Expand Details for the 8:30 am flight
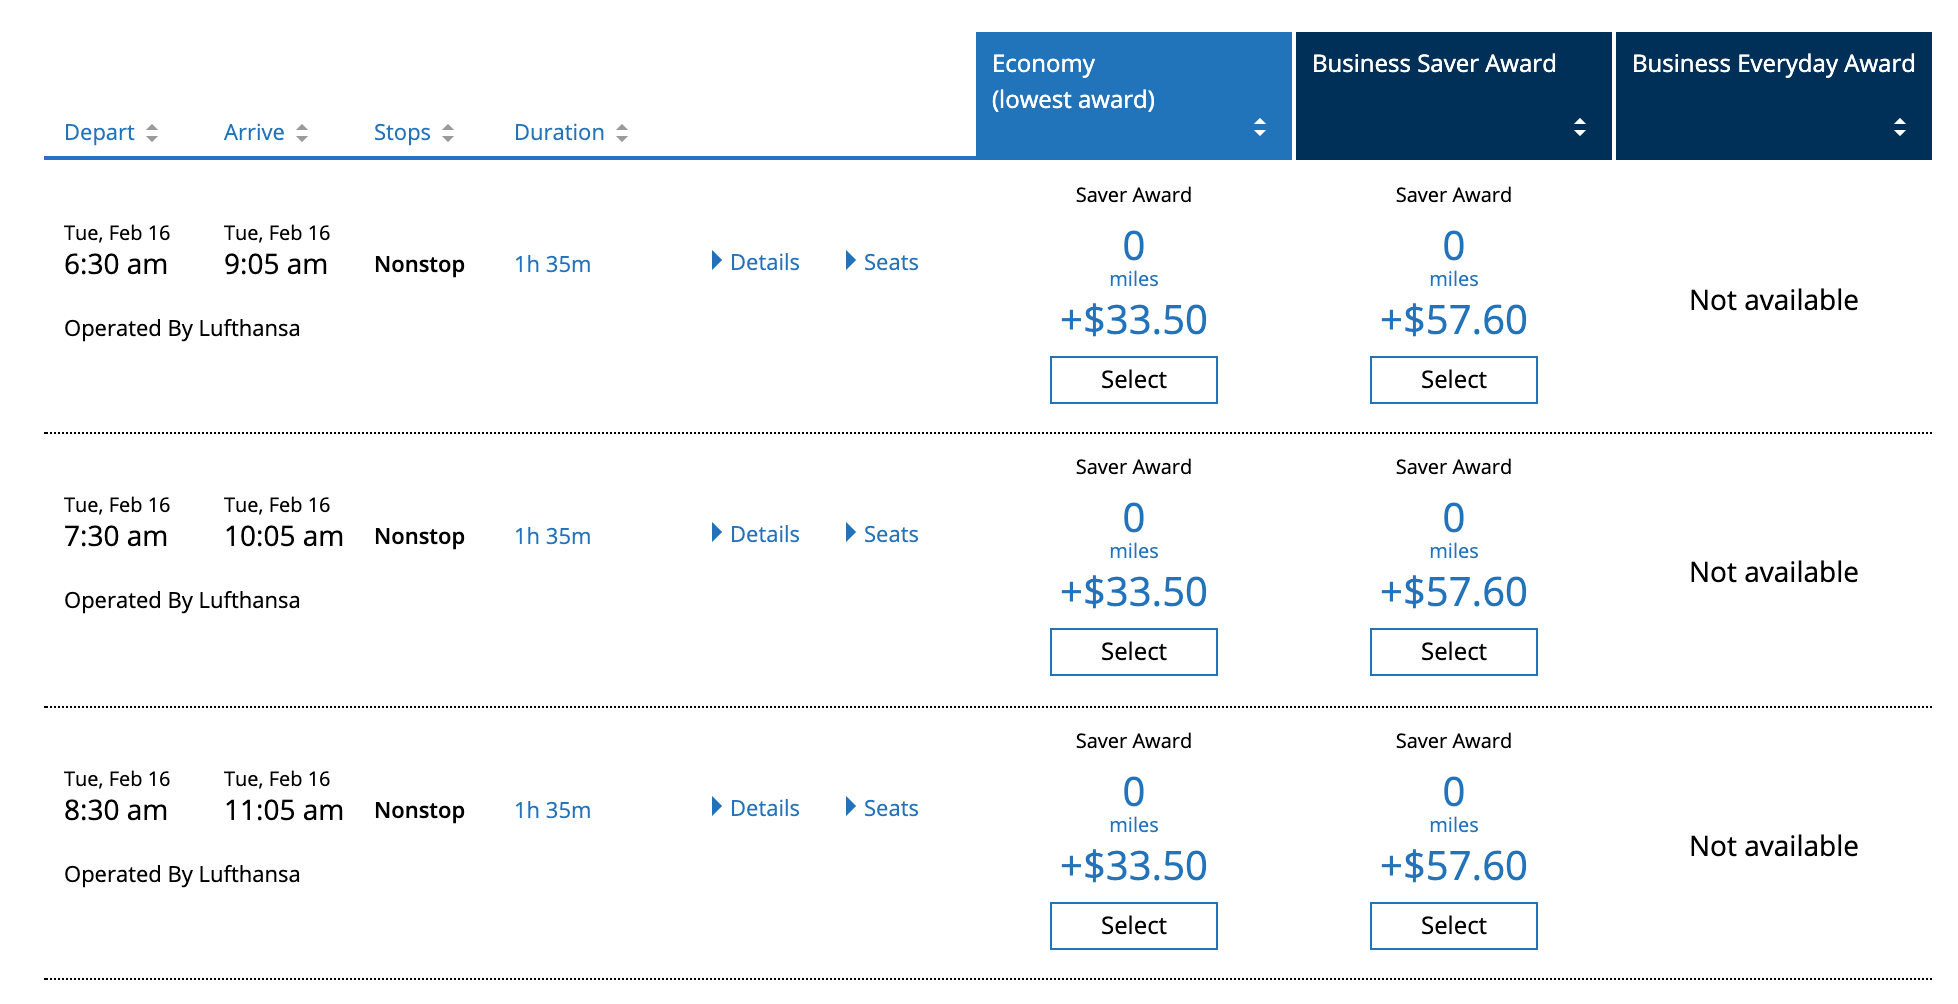The image size is (1958, 1004). tap(755, 808)
